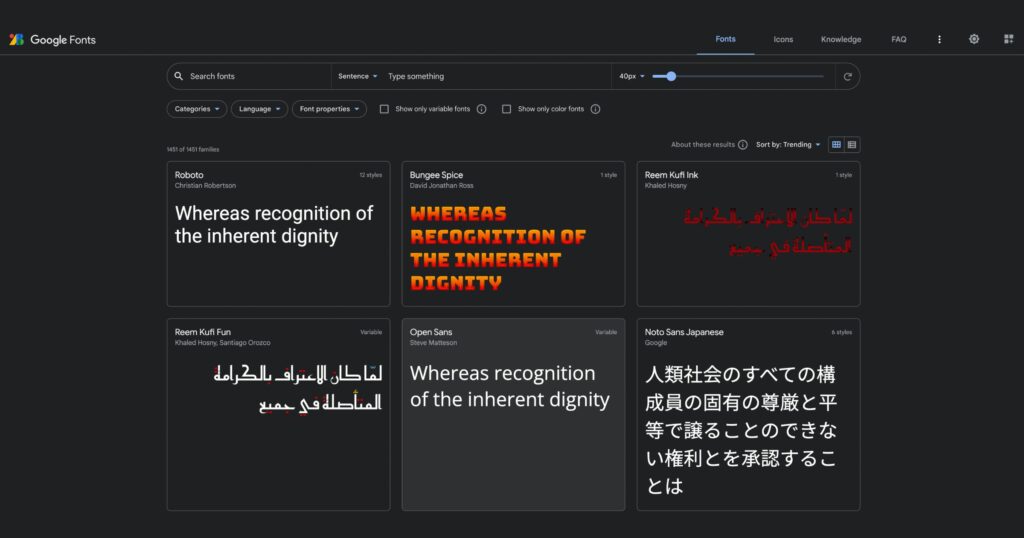Viewport: 1024px width, 538px height.
Task: Click info icon beside color fonts
Action: 595,109
